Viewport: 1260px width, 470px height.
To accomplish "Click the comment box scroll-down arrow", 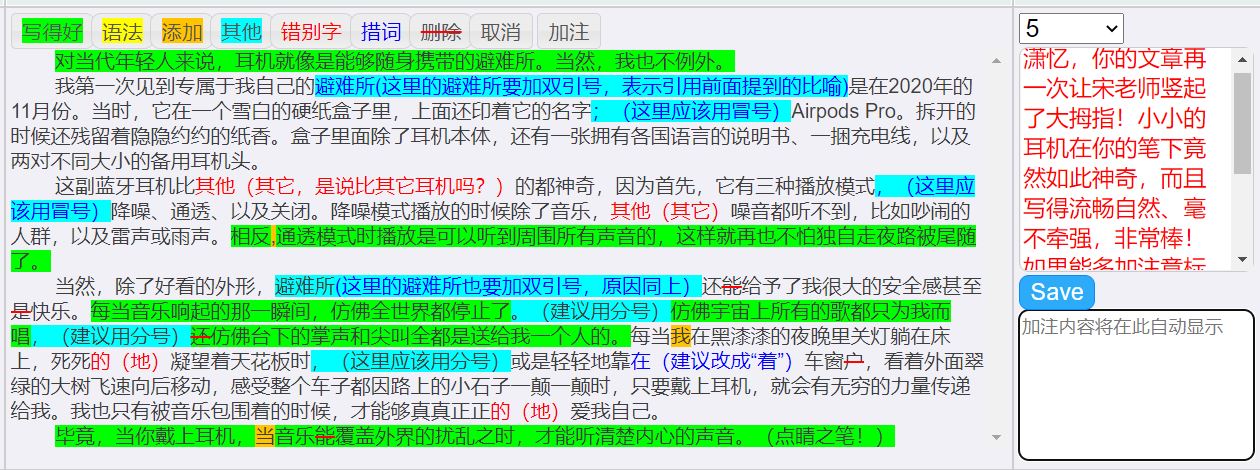I will [1242, 261].
